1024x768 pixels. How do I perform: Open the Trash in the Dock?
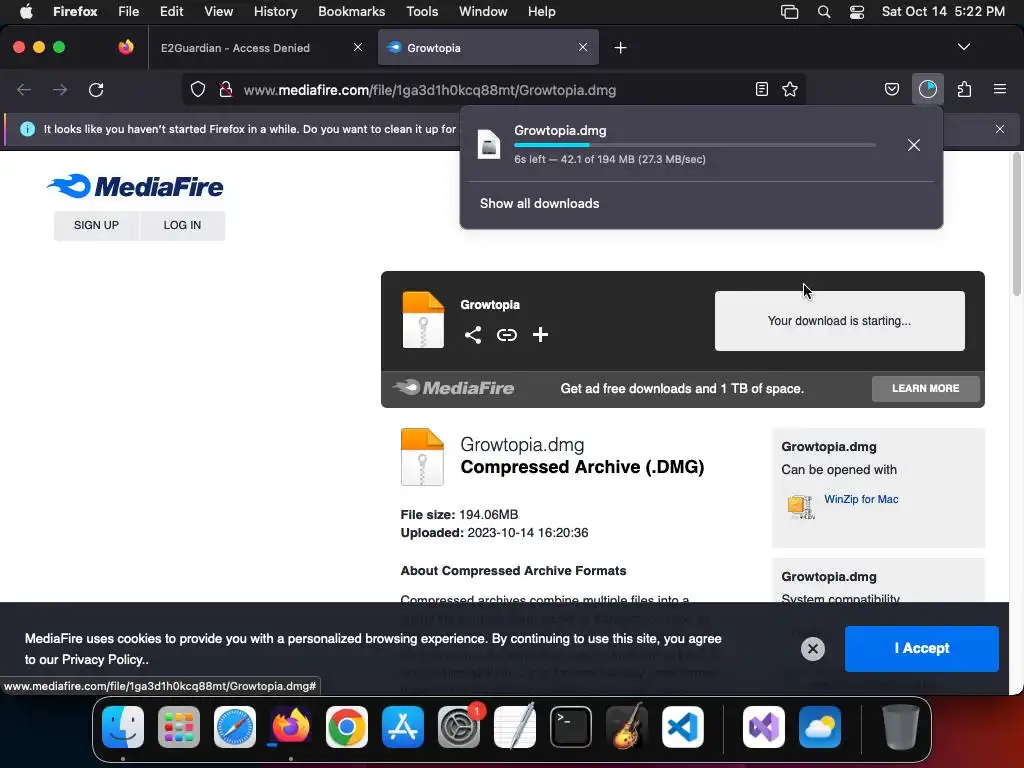(901, 727)
